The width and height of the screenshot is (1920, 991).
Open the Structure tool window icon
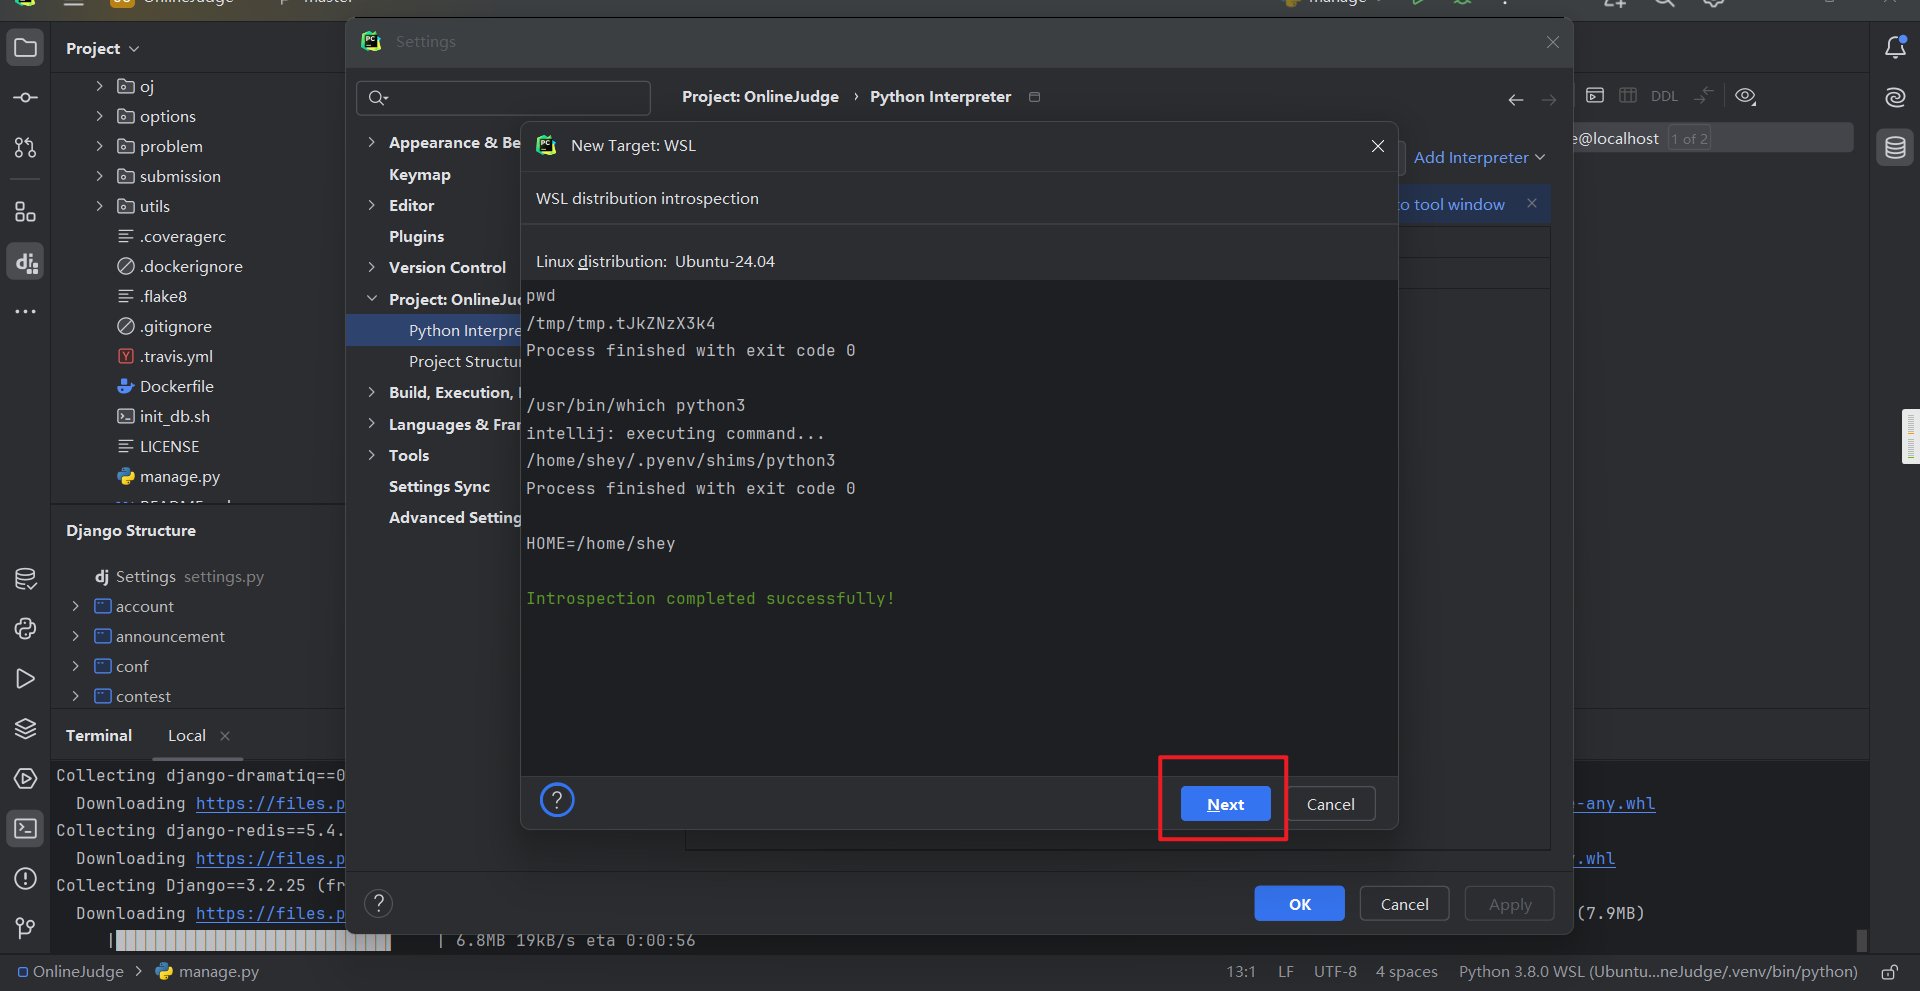26,212
